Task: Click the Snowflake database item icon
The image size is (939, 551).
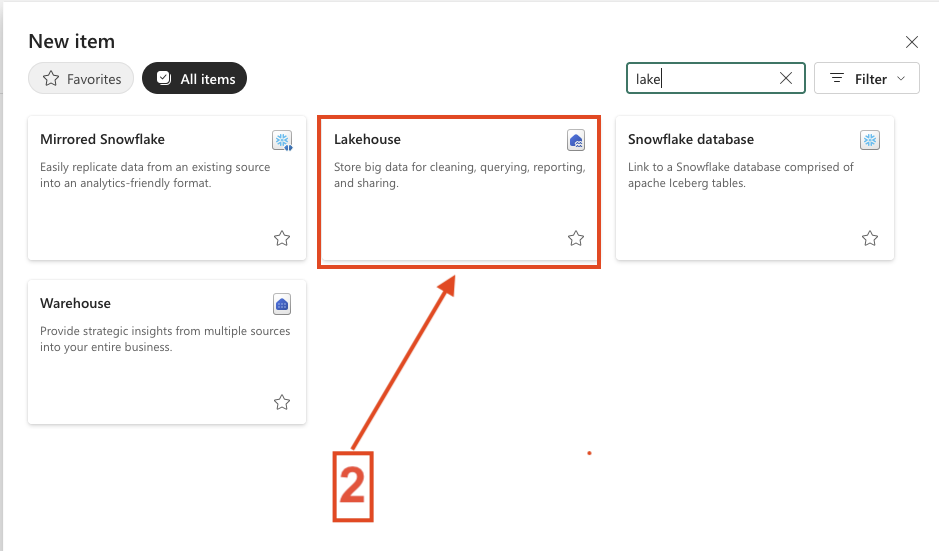Action: click(x=870, y=140)
